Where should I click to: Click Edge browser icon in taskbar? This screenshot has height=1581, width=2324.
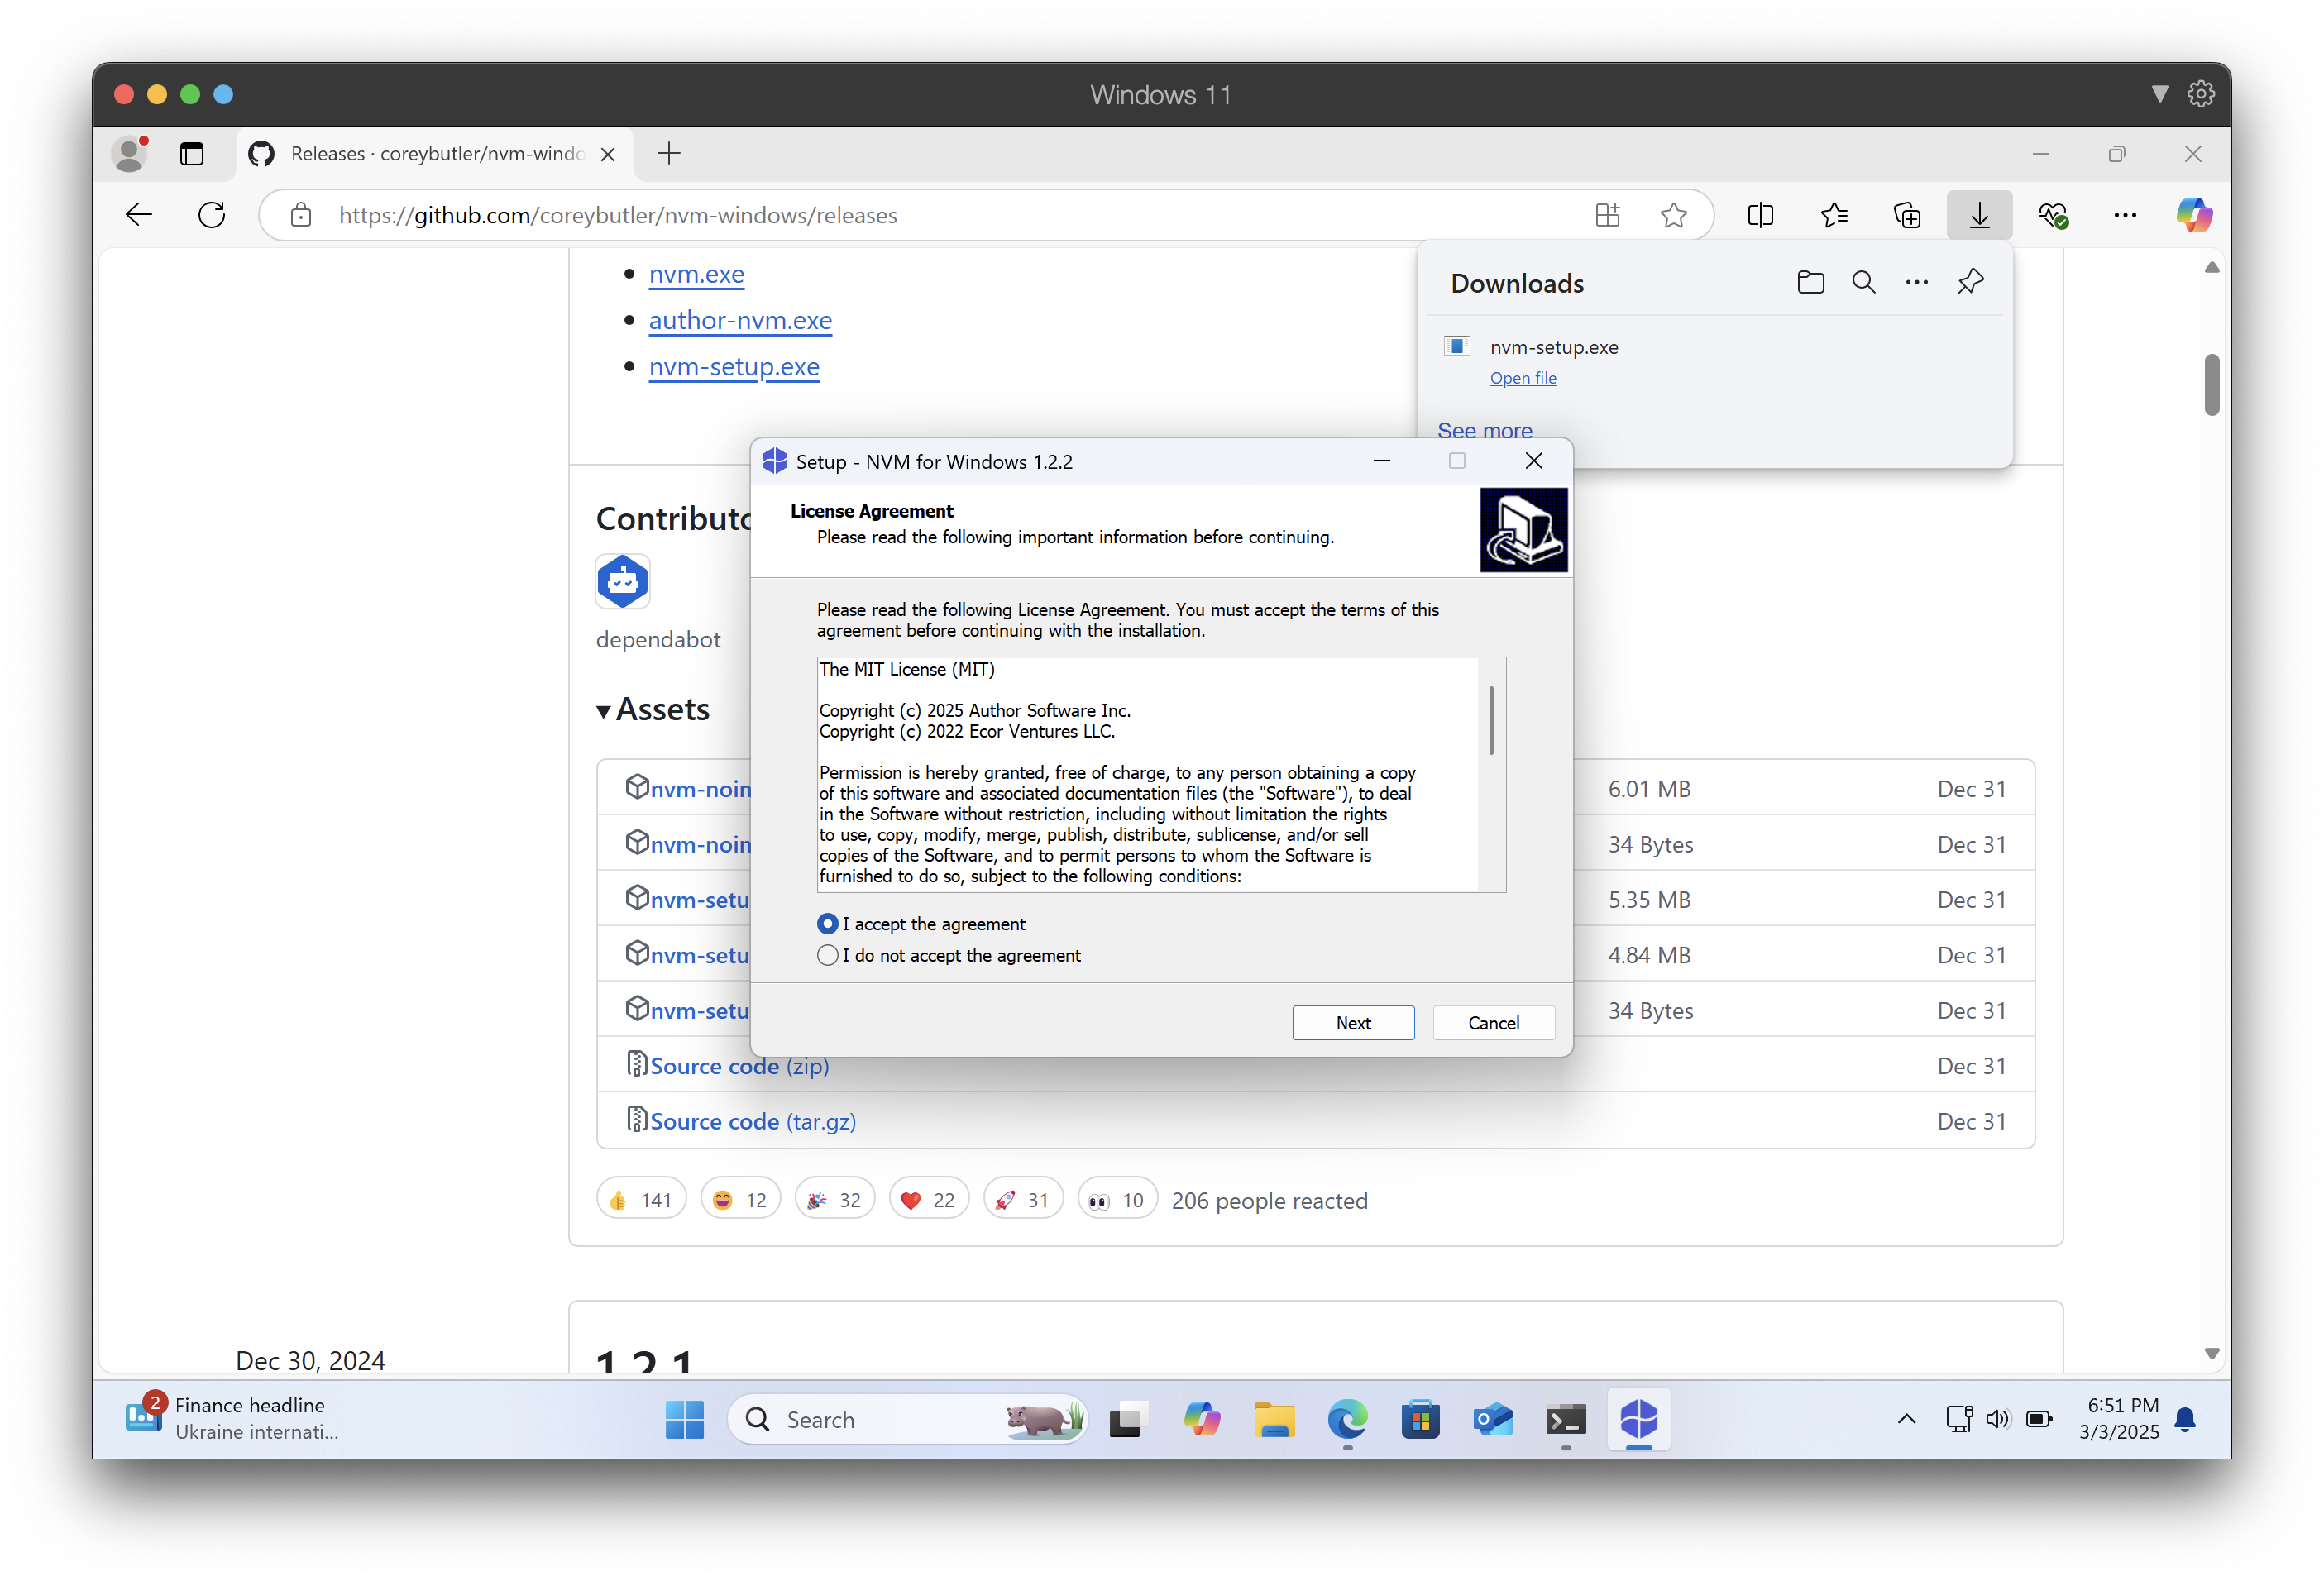pos(1347,1419)
